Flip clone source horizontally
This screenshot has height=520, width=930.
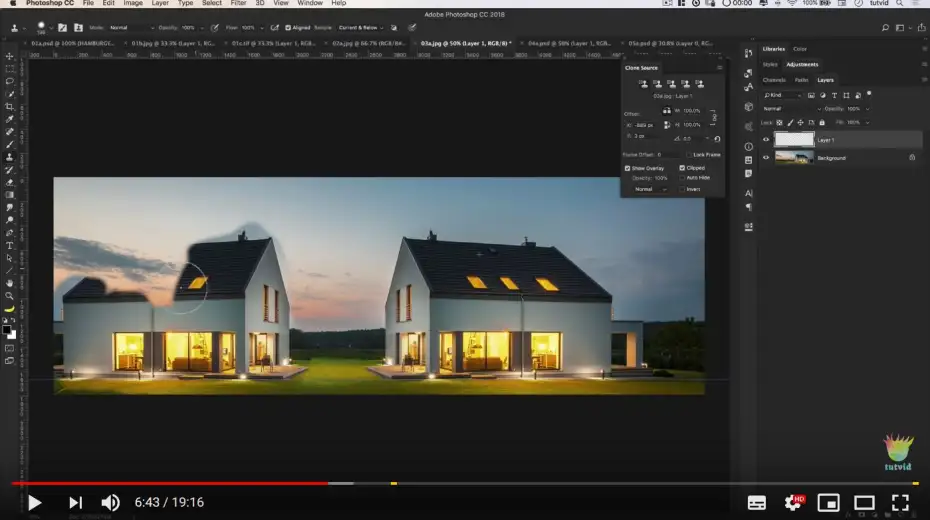[x=667, y=111]
